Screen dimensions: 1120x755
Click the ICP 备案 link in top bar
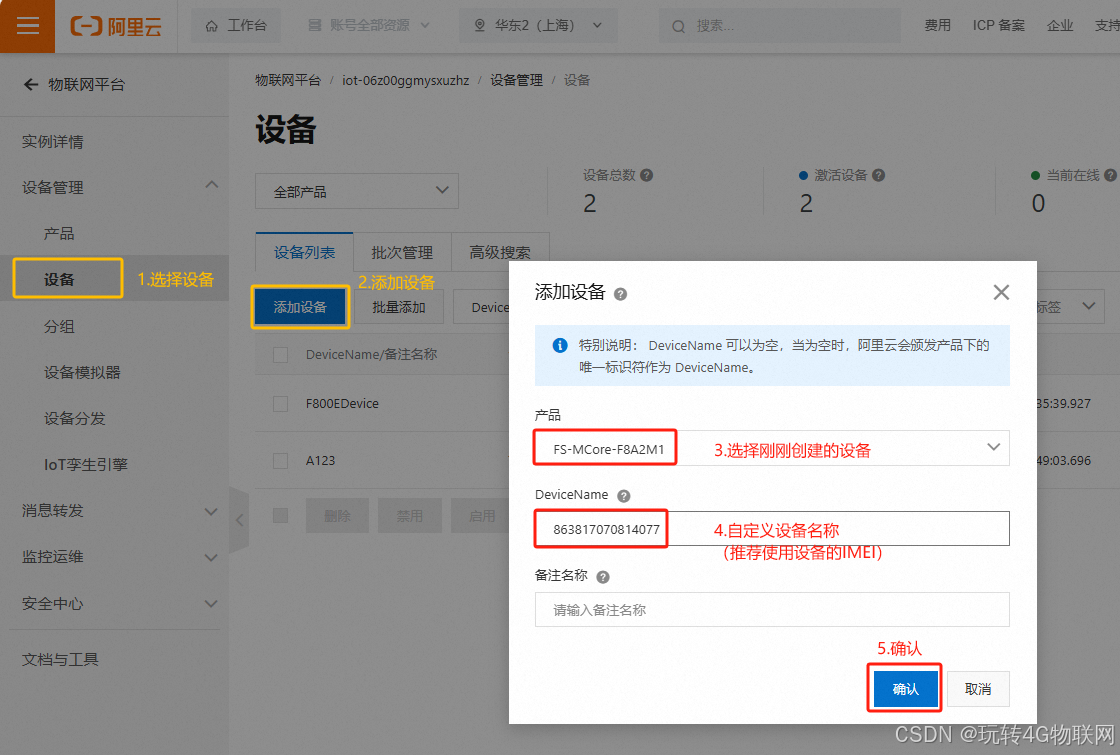999,26
